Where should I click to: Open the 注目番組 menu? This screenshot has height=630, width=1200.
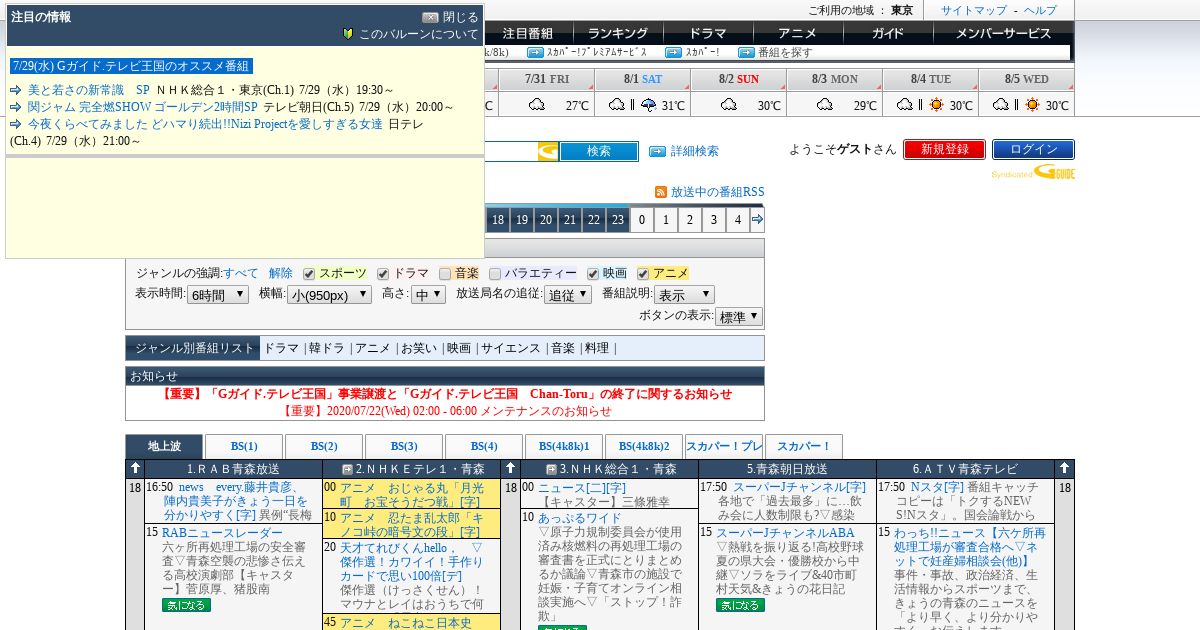coord(528,33)
